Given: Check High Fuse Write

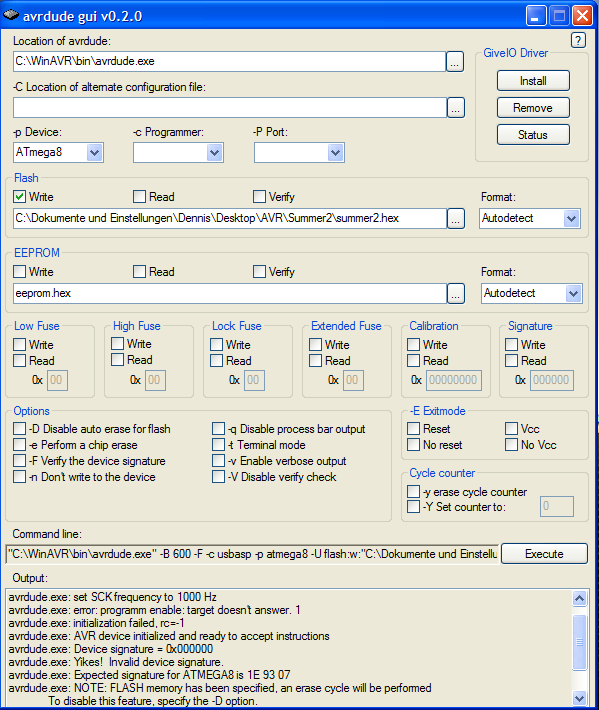Looking at the screenshot, I should (x=117, y=344).
